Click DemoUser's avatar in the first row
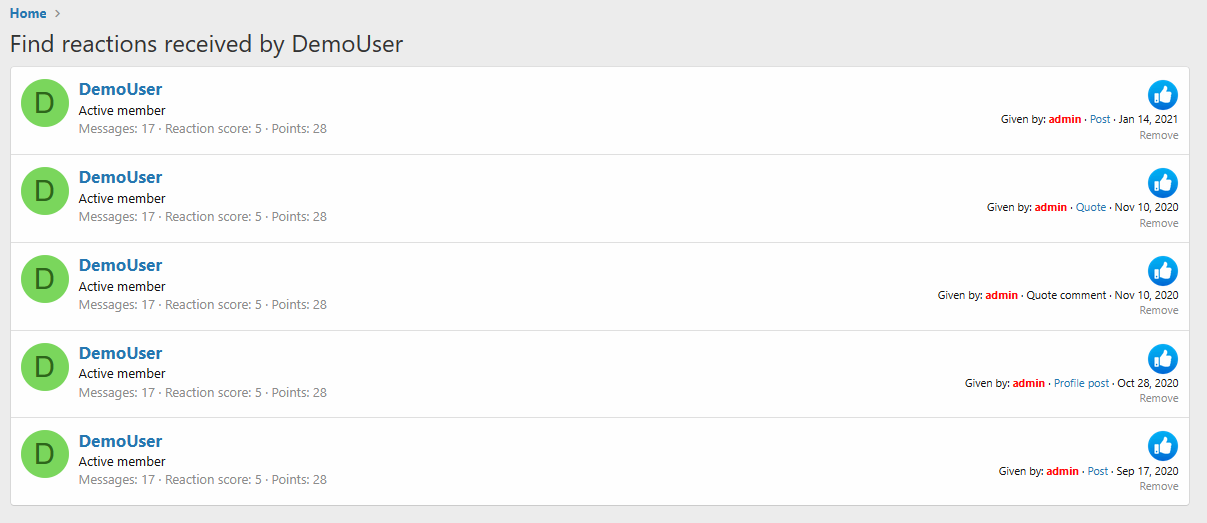This screenshot has width=1207, height=523. 45,103
